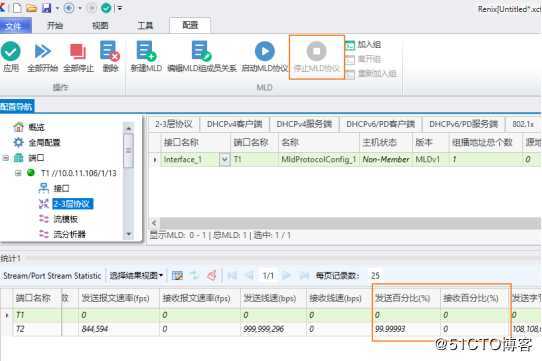Start the MLD protocol (启动MLD协议)
Image resolution: width=542 pixels, height=361 pixels.
[264, 52]
